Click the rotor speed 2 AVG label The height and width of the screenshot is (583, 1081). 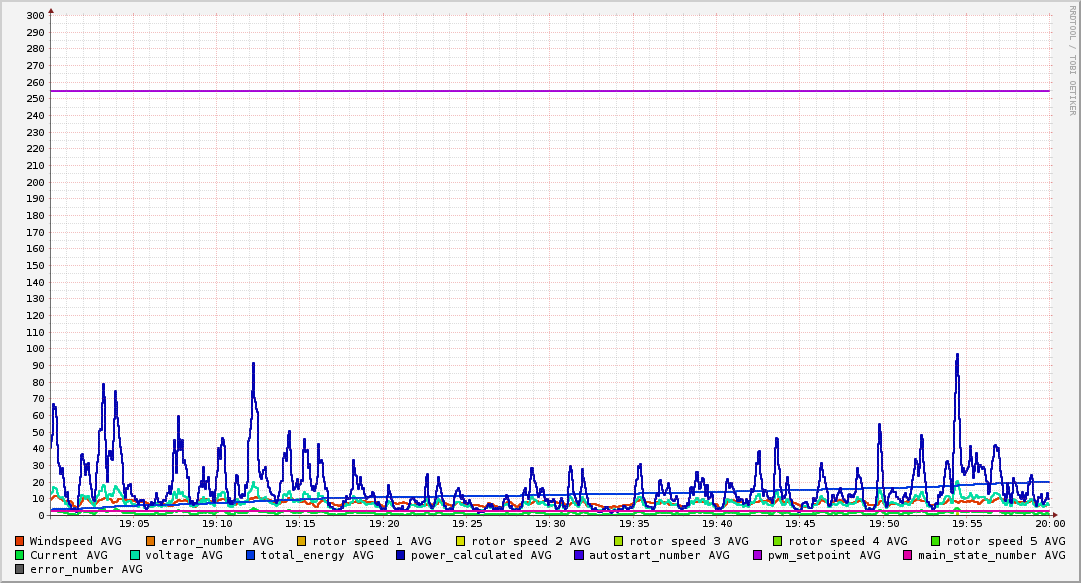pyautogui.click(x=530, y=541)
